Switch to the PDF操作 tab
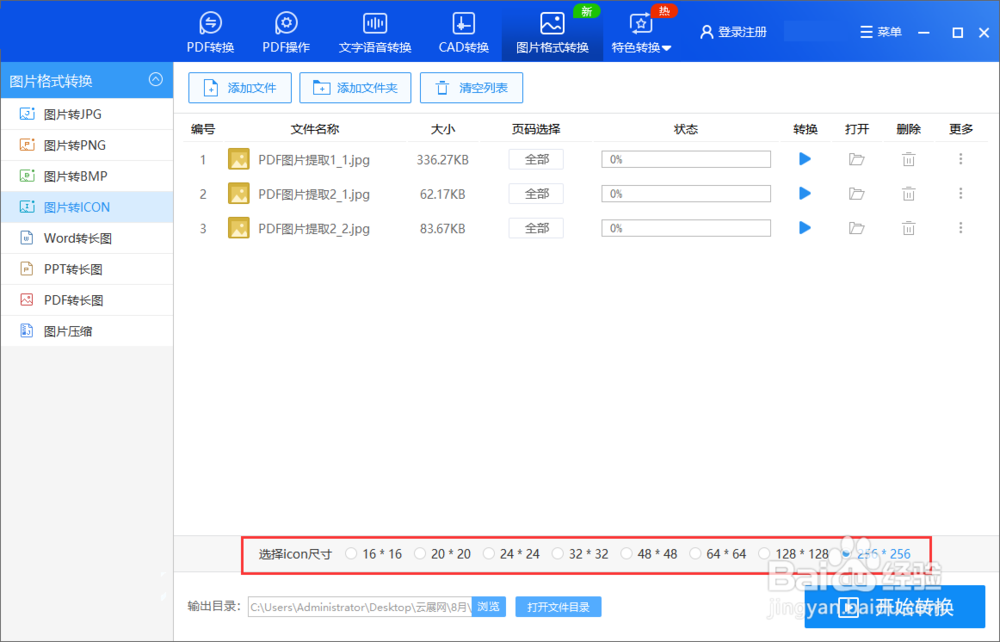 286,32
